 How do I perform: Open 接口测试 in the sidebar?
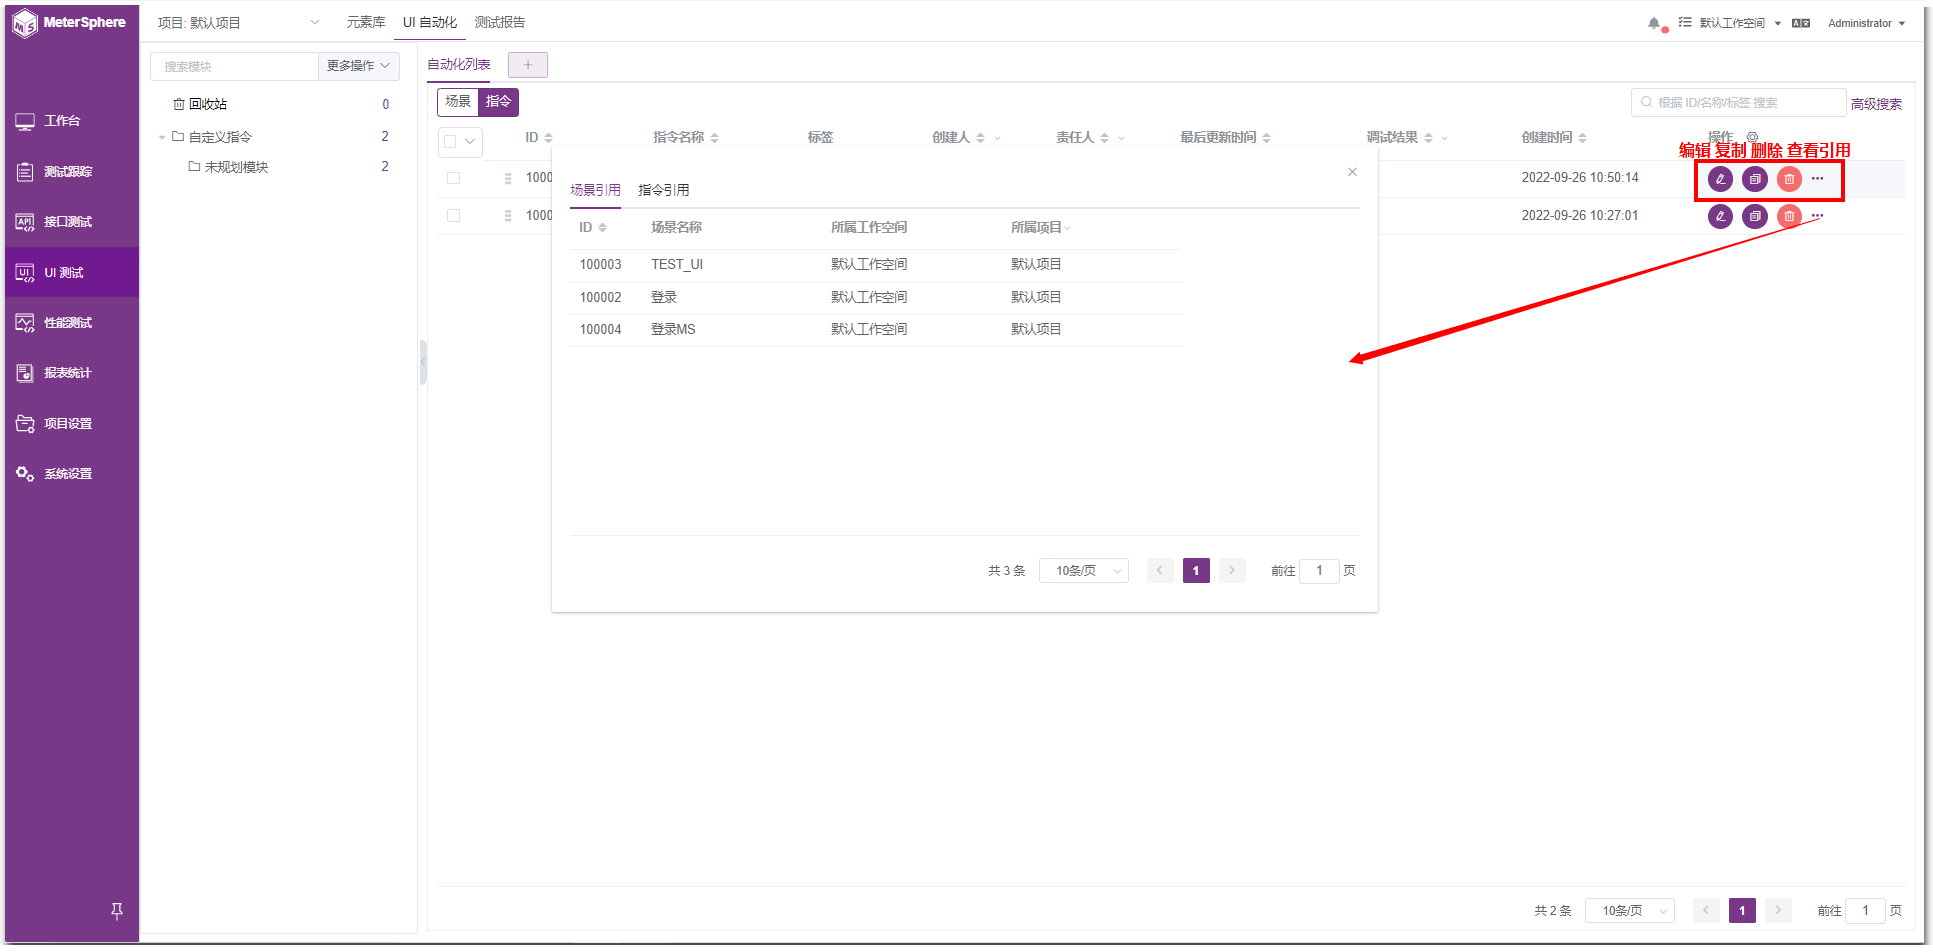(72, 222)
